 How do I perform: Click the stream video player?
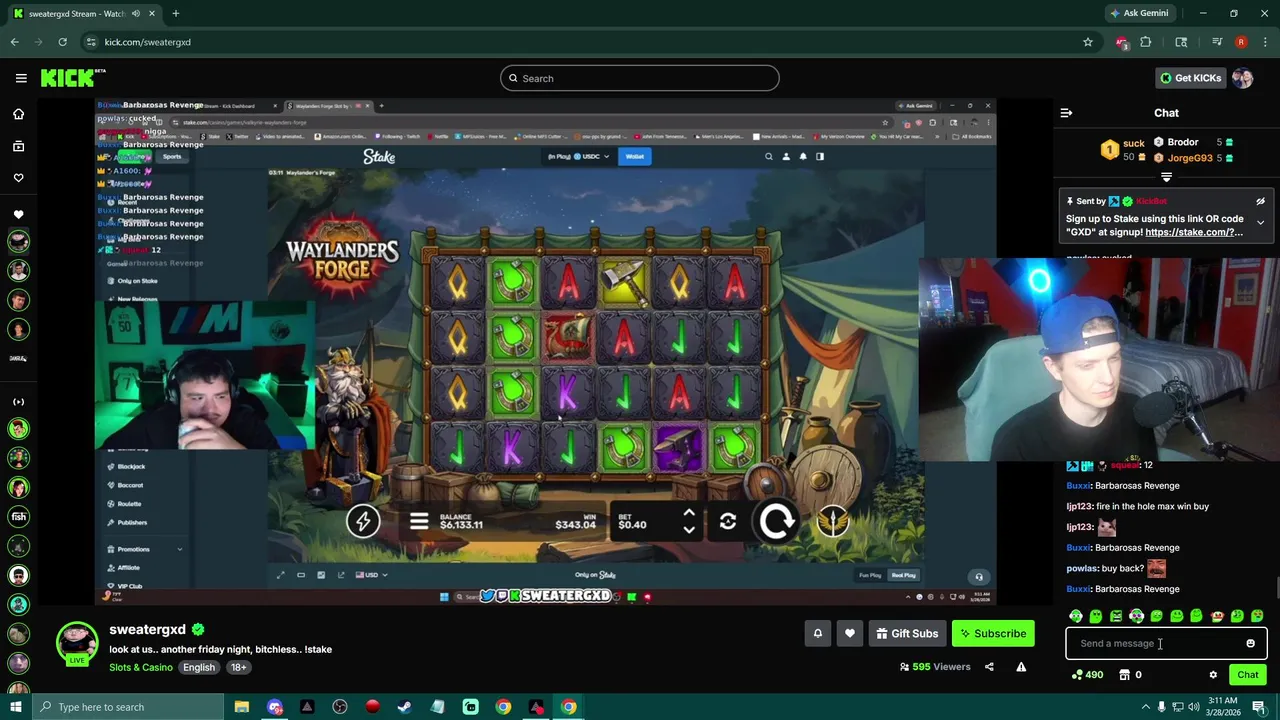tap(545, 352)
